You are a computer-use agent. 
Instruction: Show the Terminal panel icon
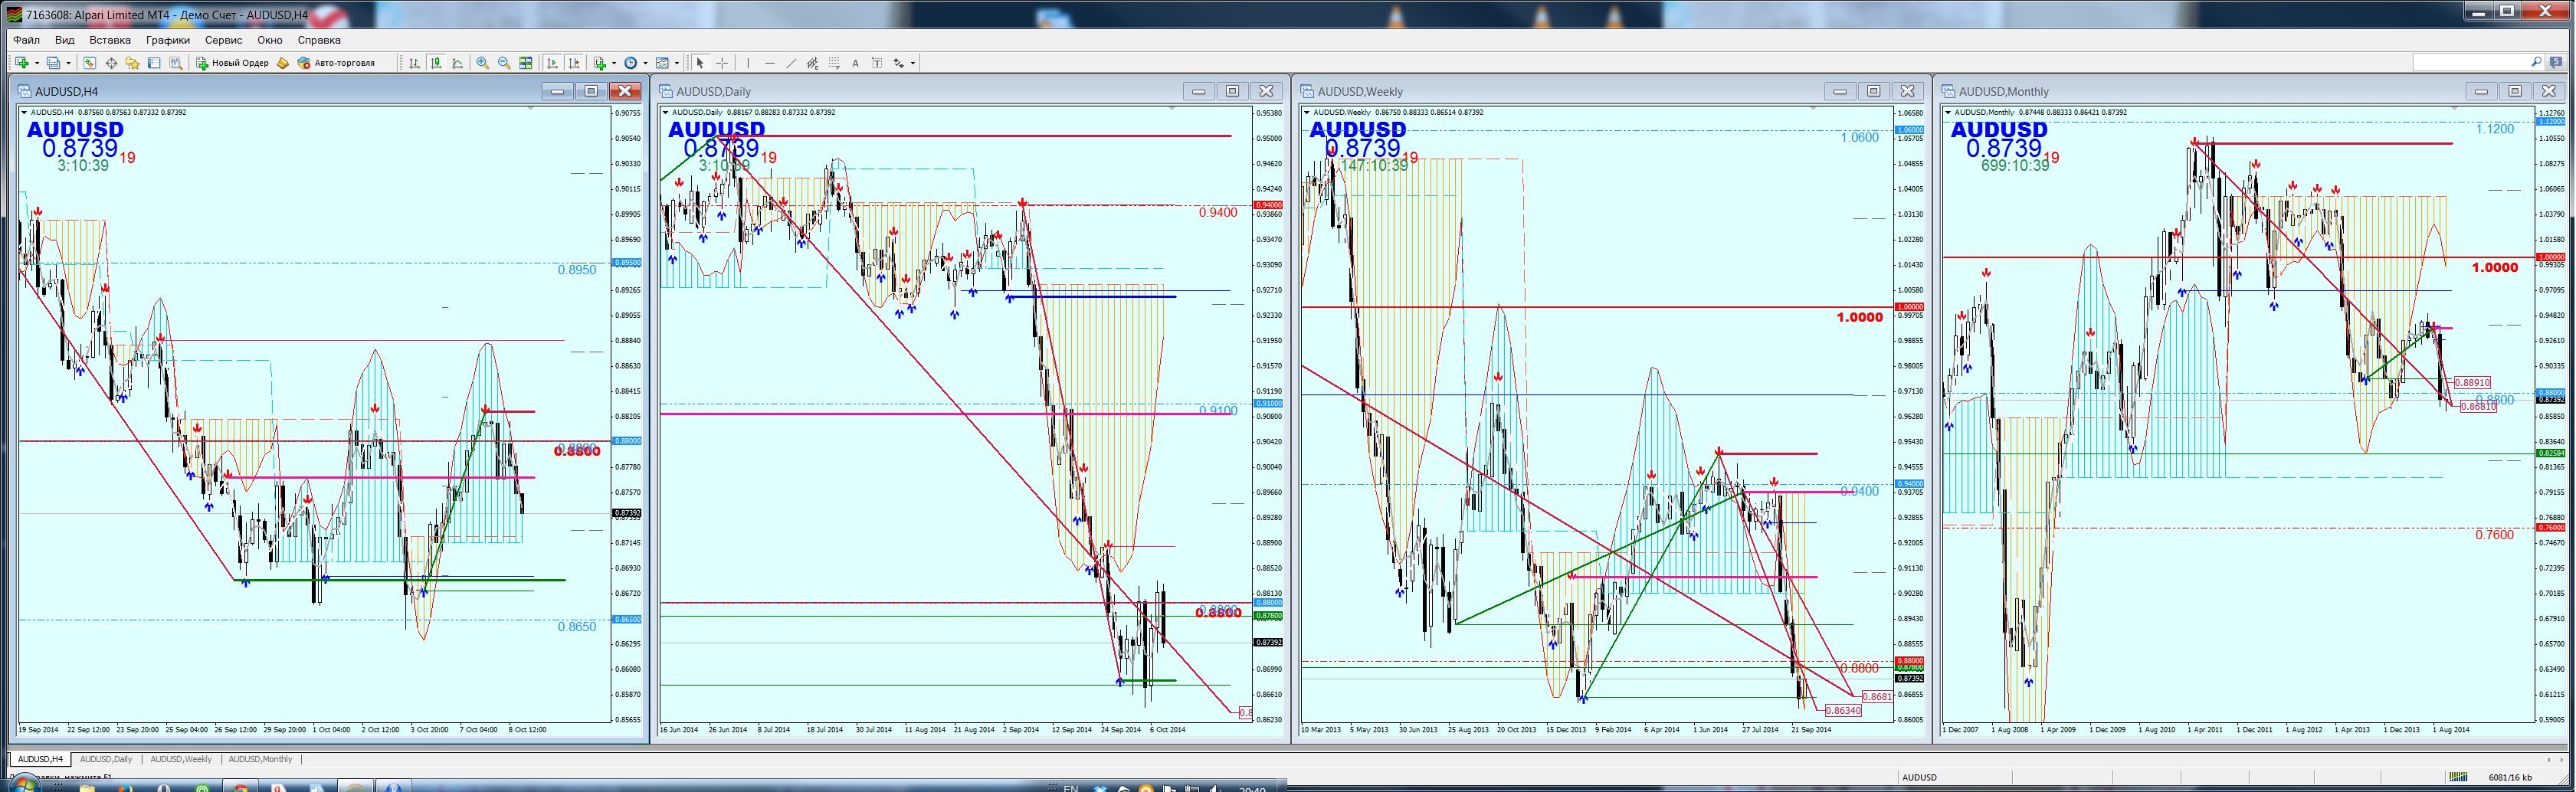click(x=154, y=63)
